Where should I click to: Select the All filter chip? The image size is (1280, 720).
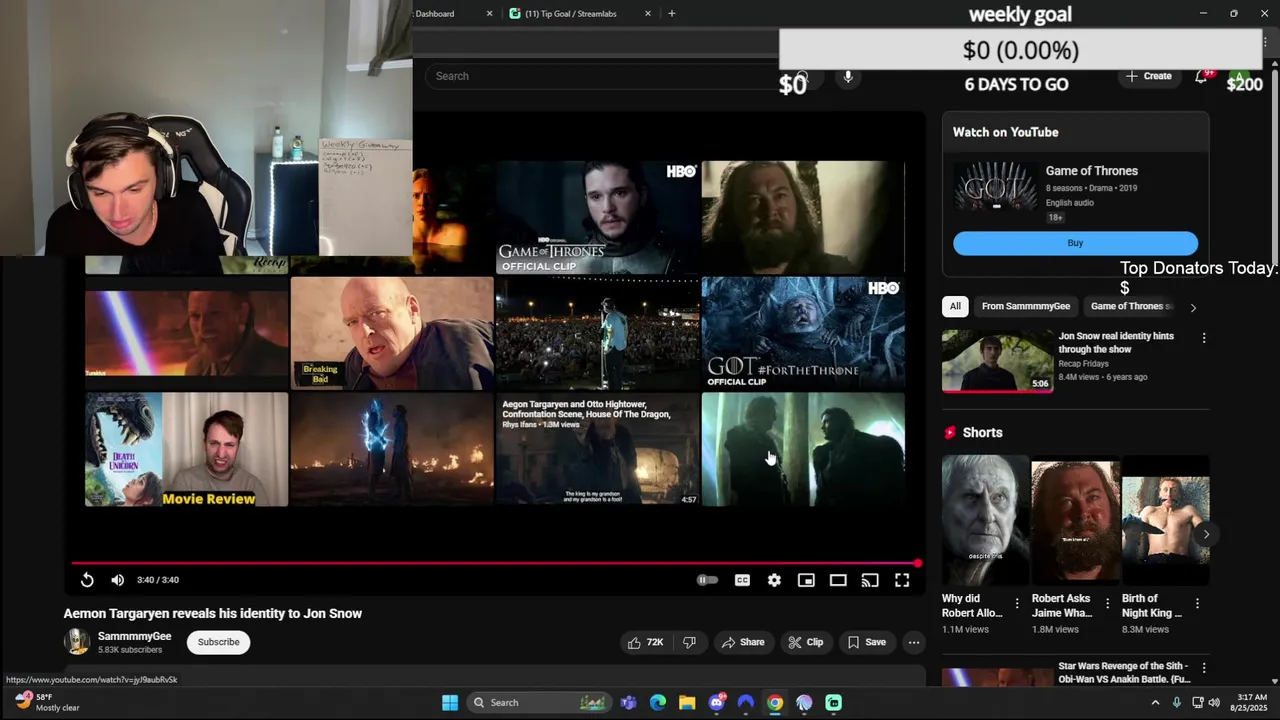point(955,306)
